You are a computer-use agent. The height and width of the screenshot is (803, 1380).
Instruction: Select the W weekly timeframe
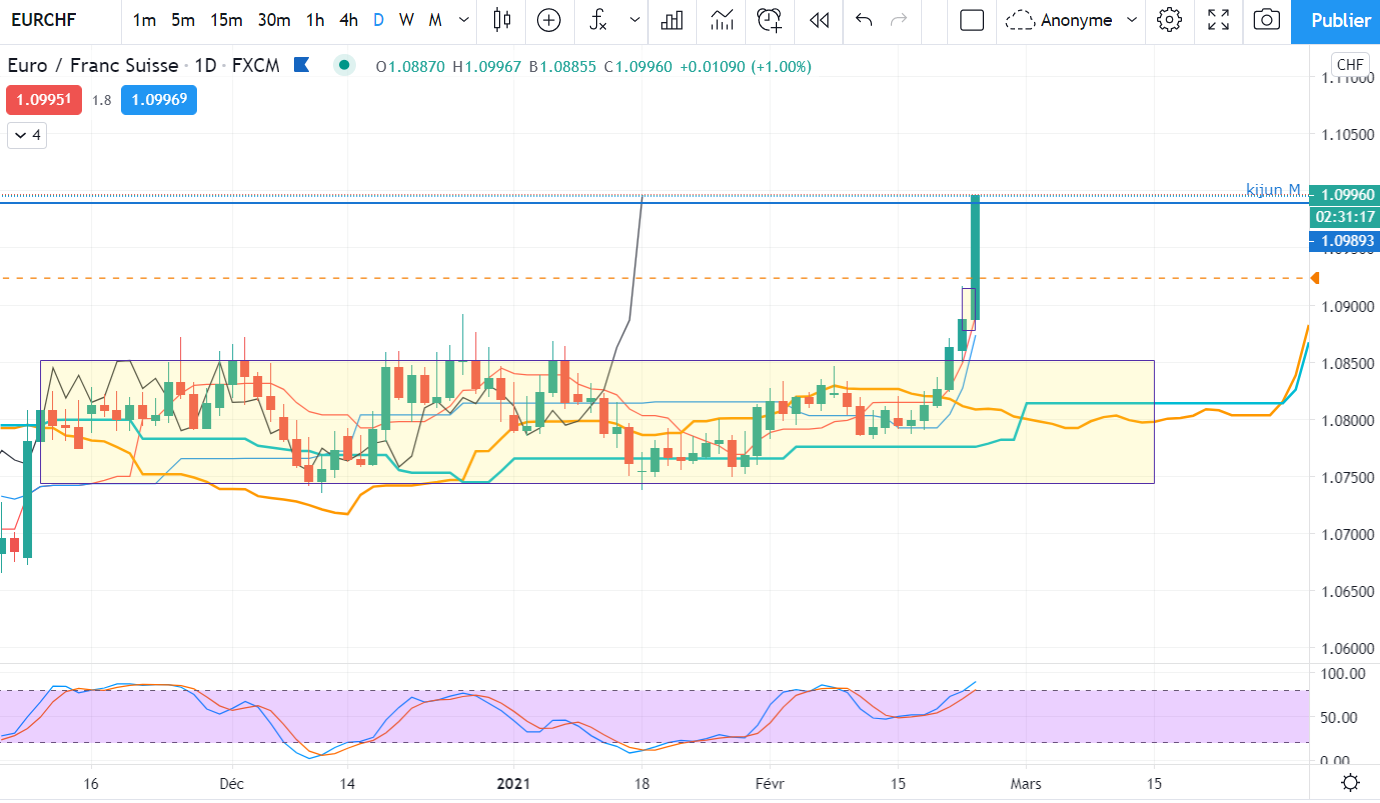(406, 20)
